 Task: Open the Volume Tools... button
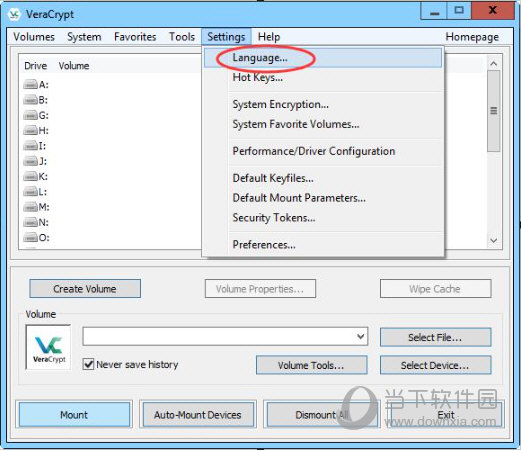coord(312,365)
